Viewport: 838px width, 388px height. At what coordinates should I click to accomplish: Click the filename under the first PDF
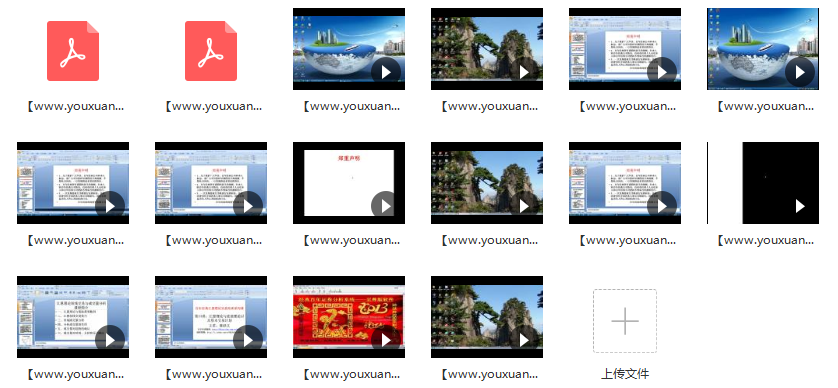coord(75,106)
